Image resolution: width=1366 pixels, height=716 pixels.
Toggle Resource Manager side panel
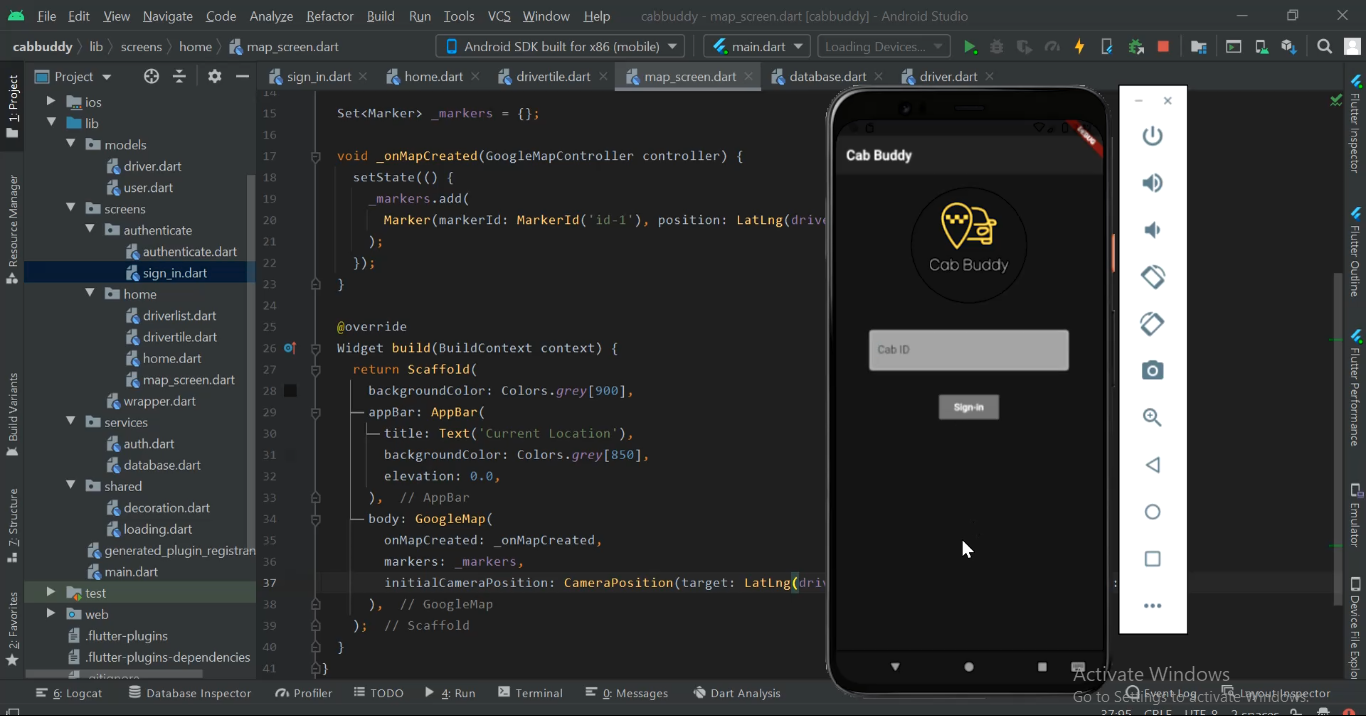click(x=13, y=230)
